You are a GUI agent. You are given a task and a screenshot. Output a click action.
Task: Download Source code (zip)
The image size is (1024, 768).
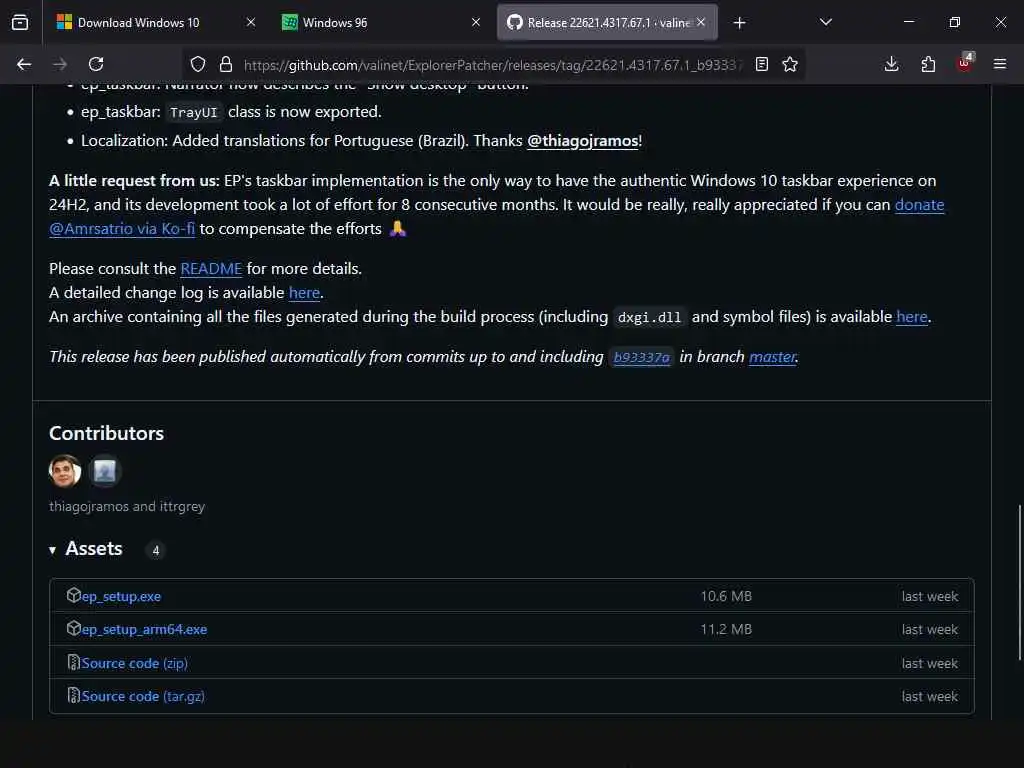click(135, 664)
